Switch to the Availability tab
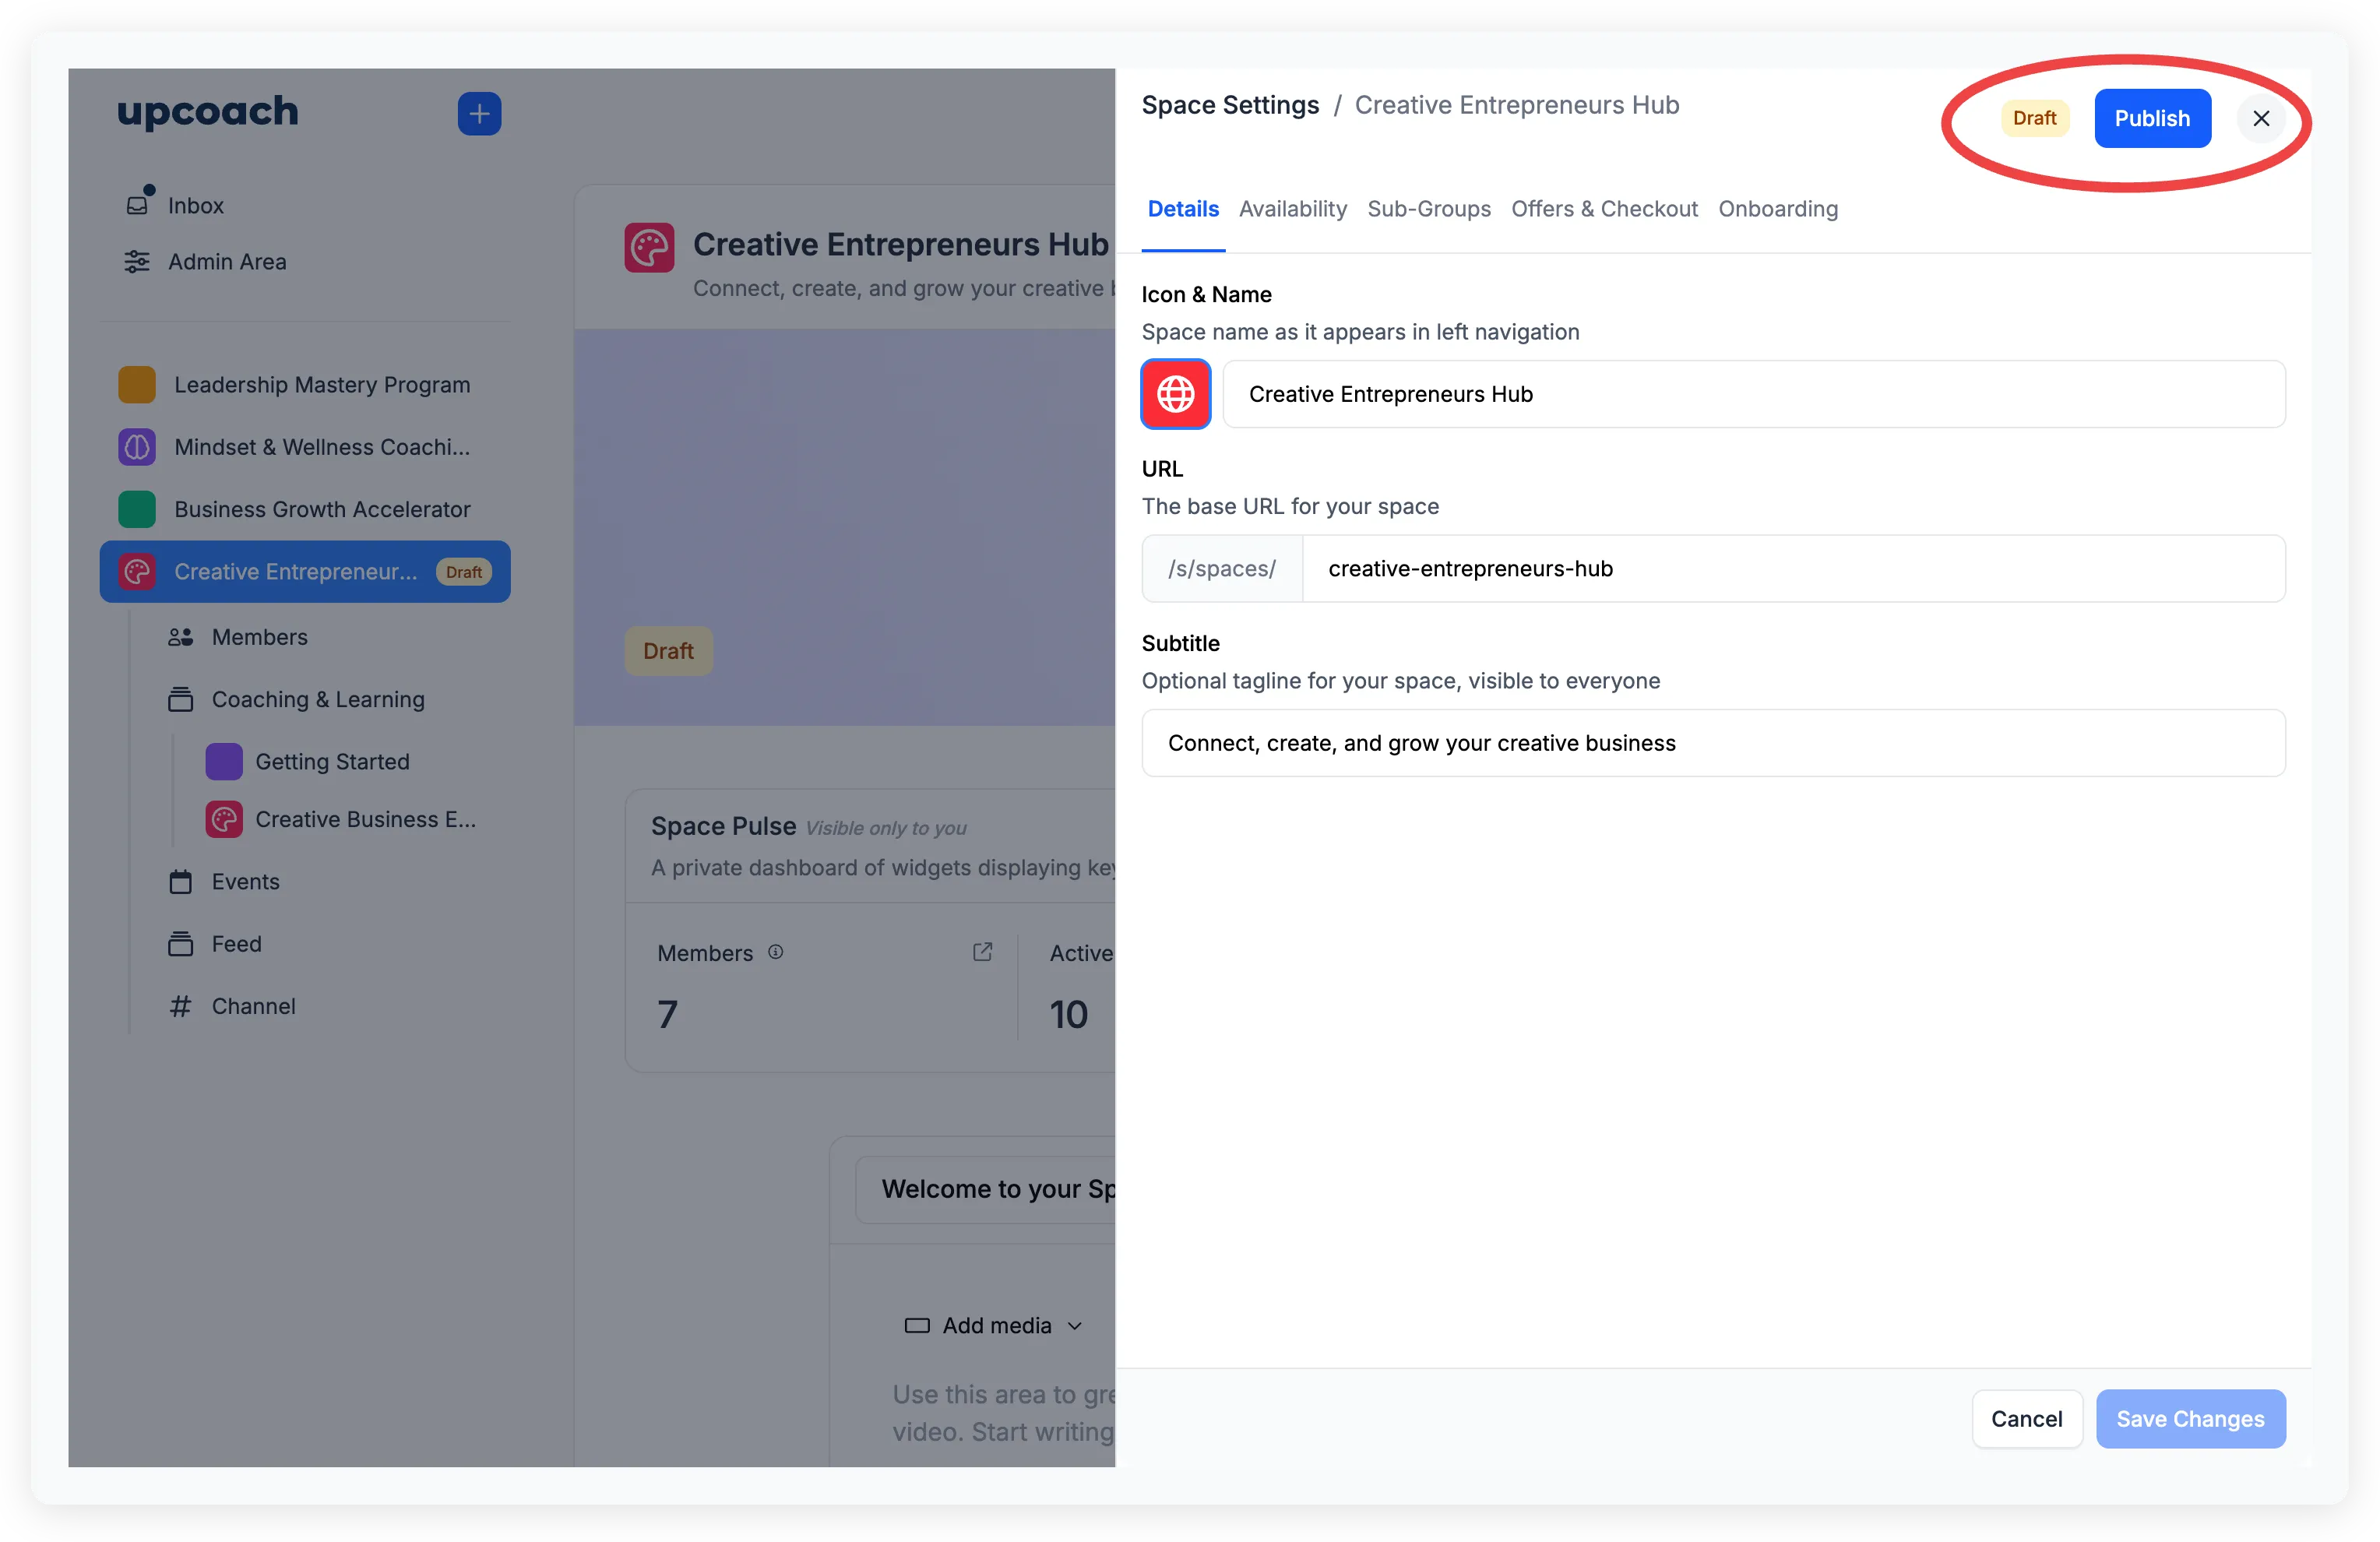Image resolution: width=2380 pixels, height=1542 pixels. coord(1292,209)
